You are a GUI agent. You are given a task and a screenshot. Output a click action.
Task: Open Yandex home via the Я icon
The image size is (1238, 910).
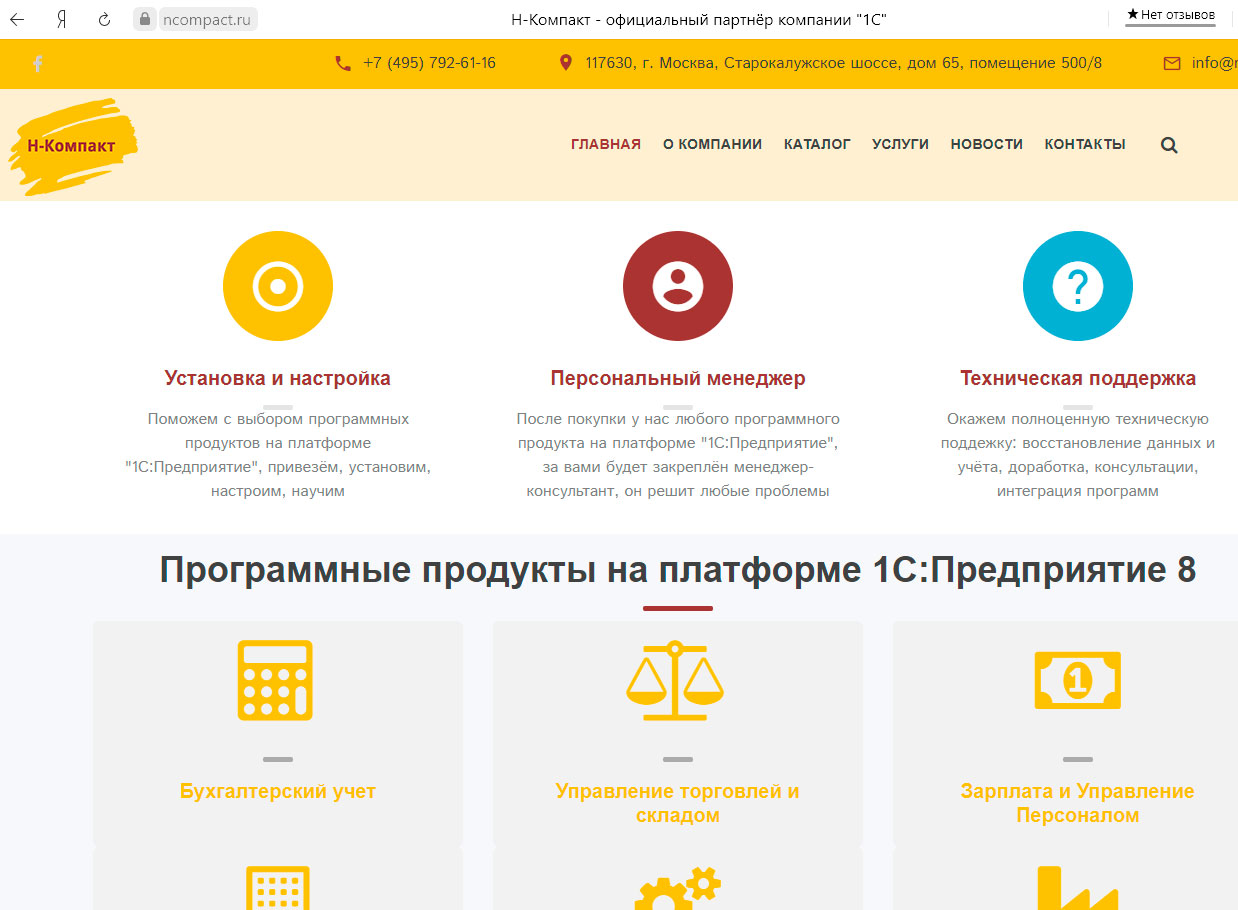pos(61,19)
